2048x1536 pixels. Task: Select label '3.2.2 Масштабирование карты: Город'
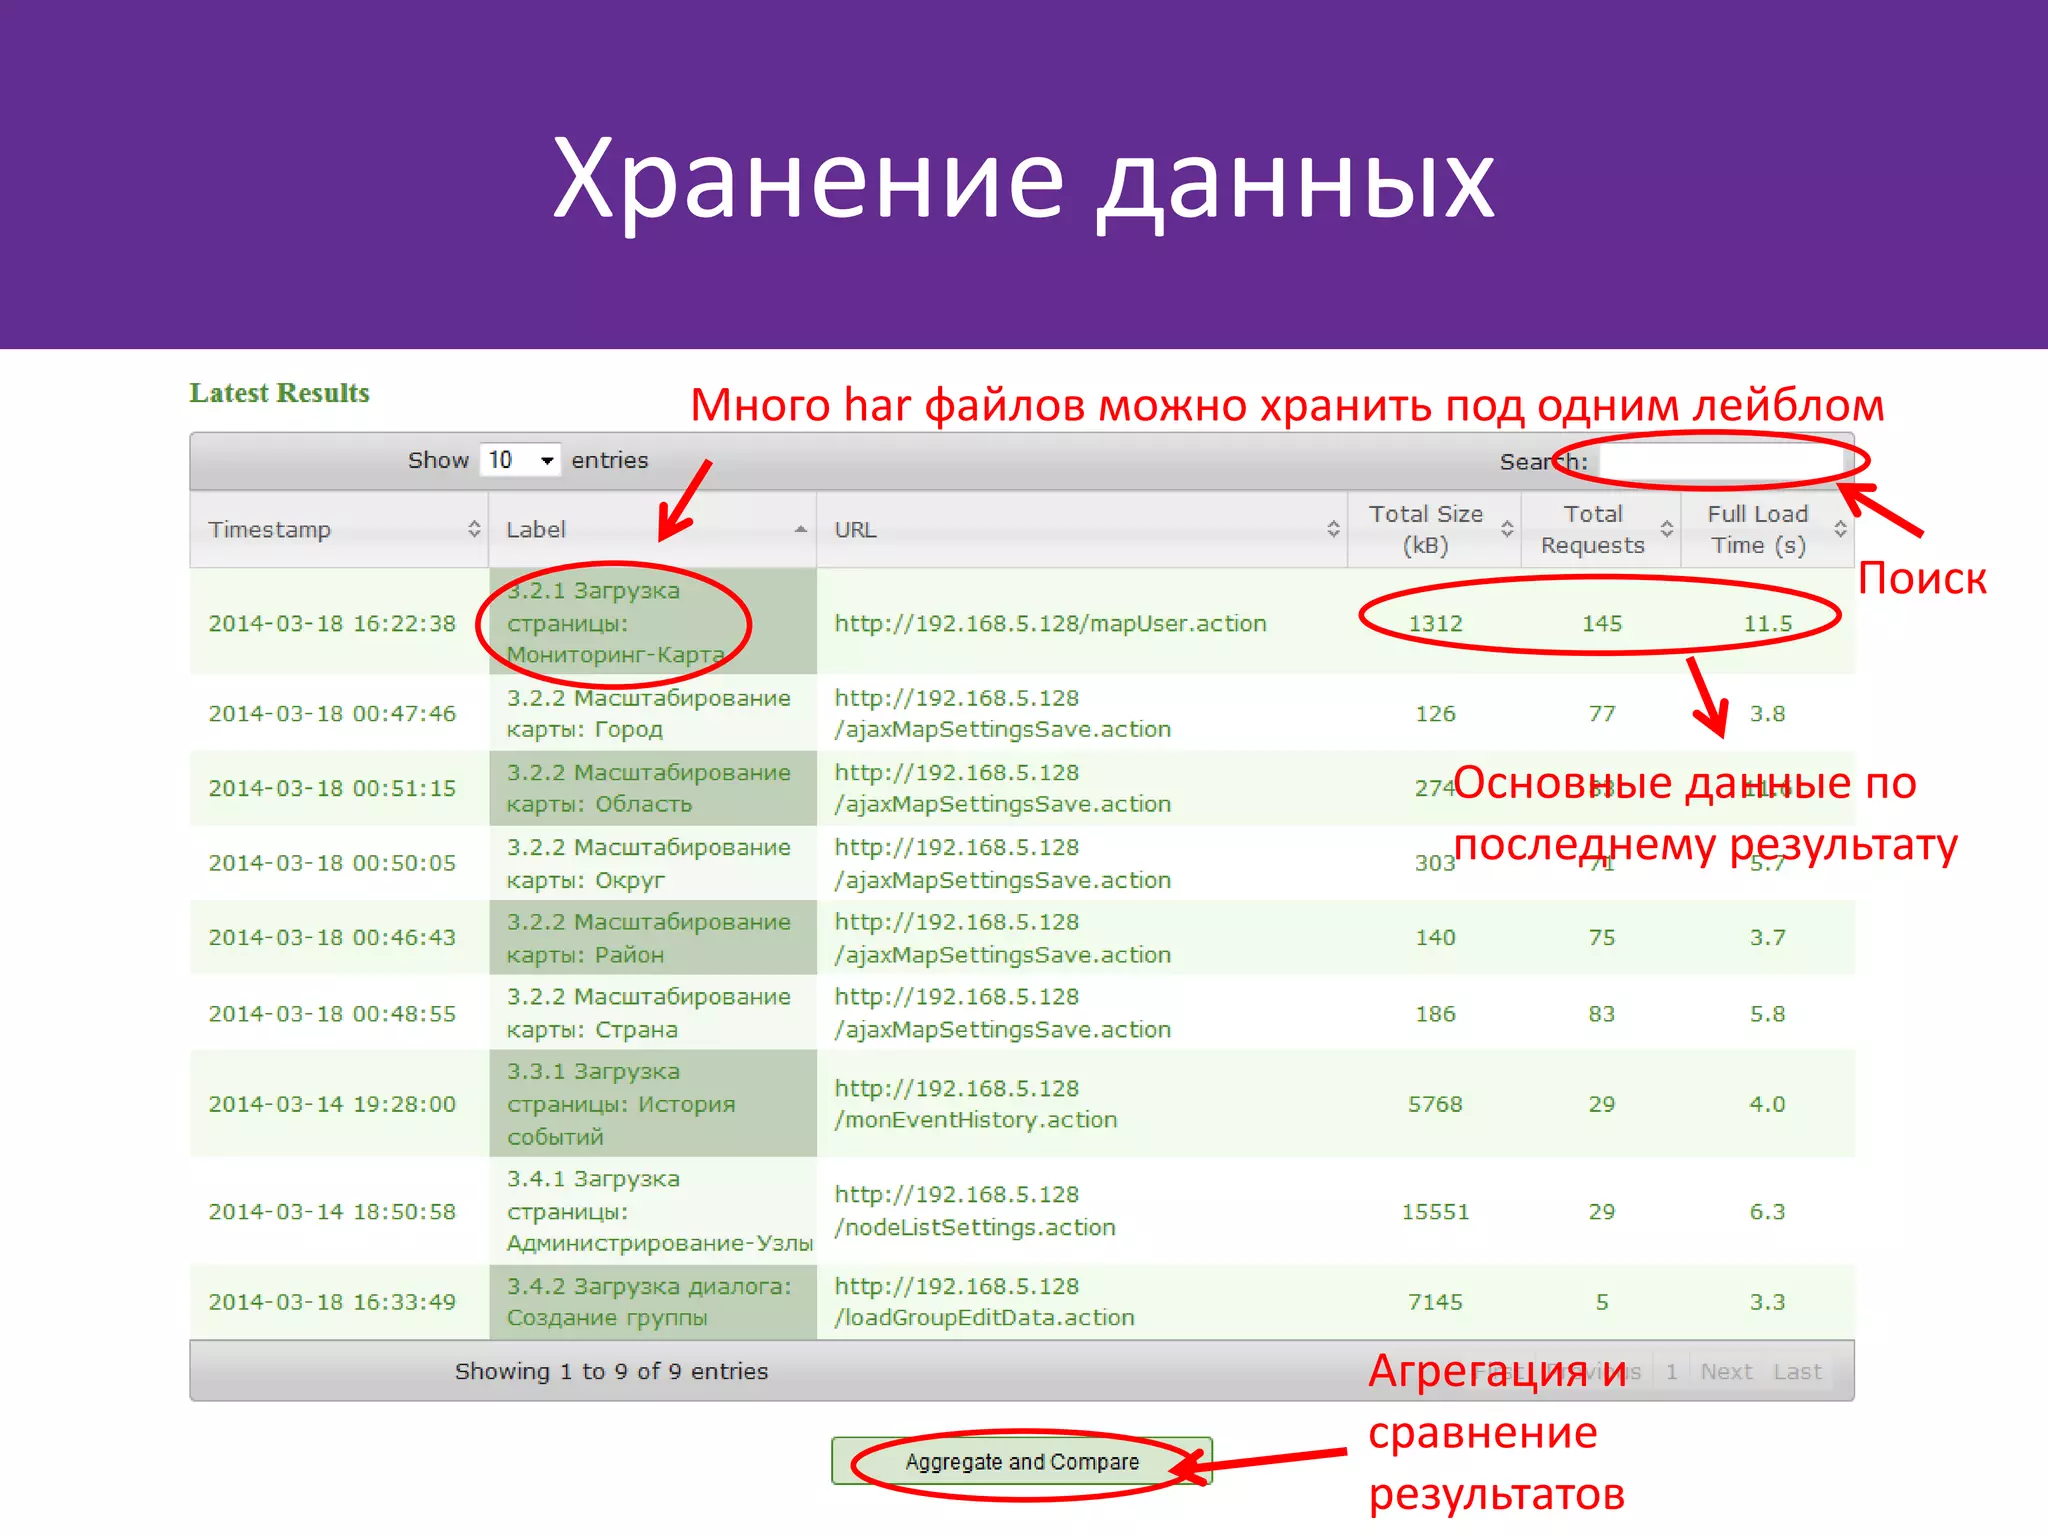(648, 713)
